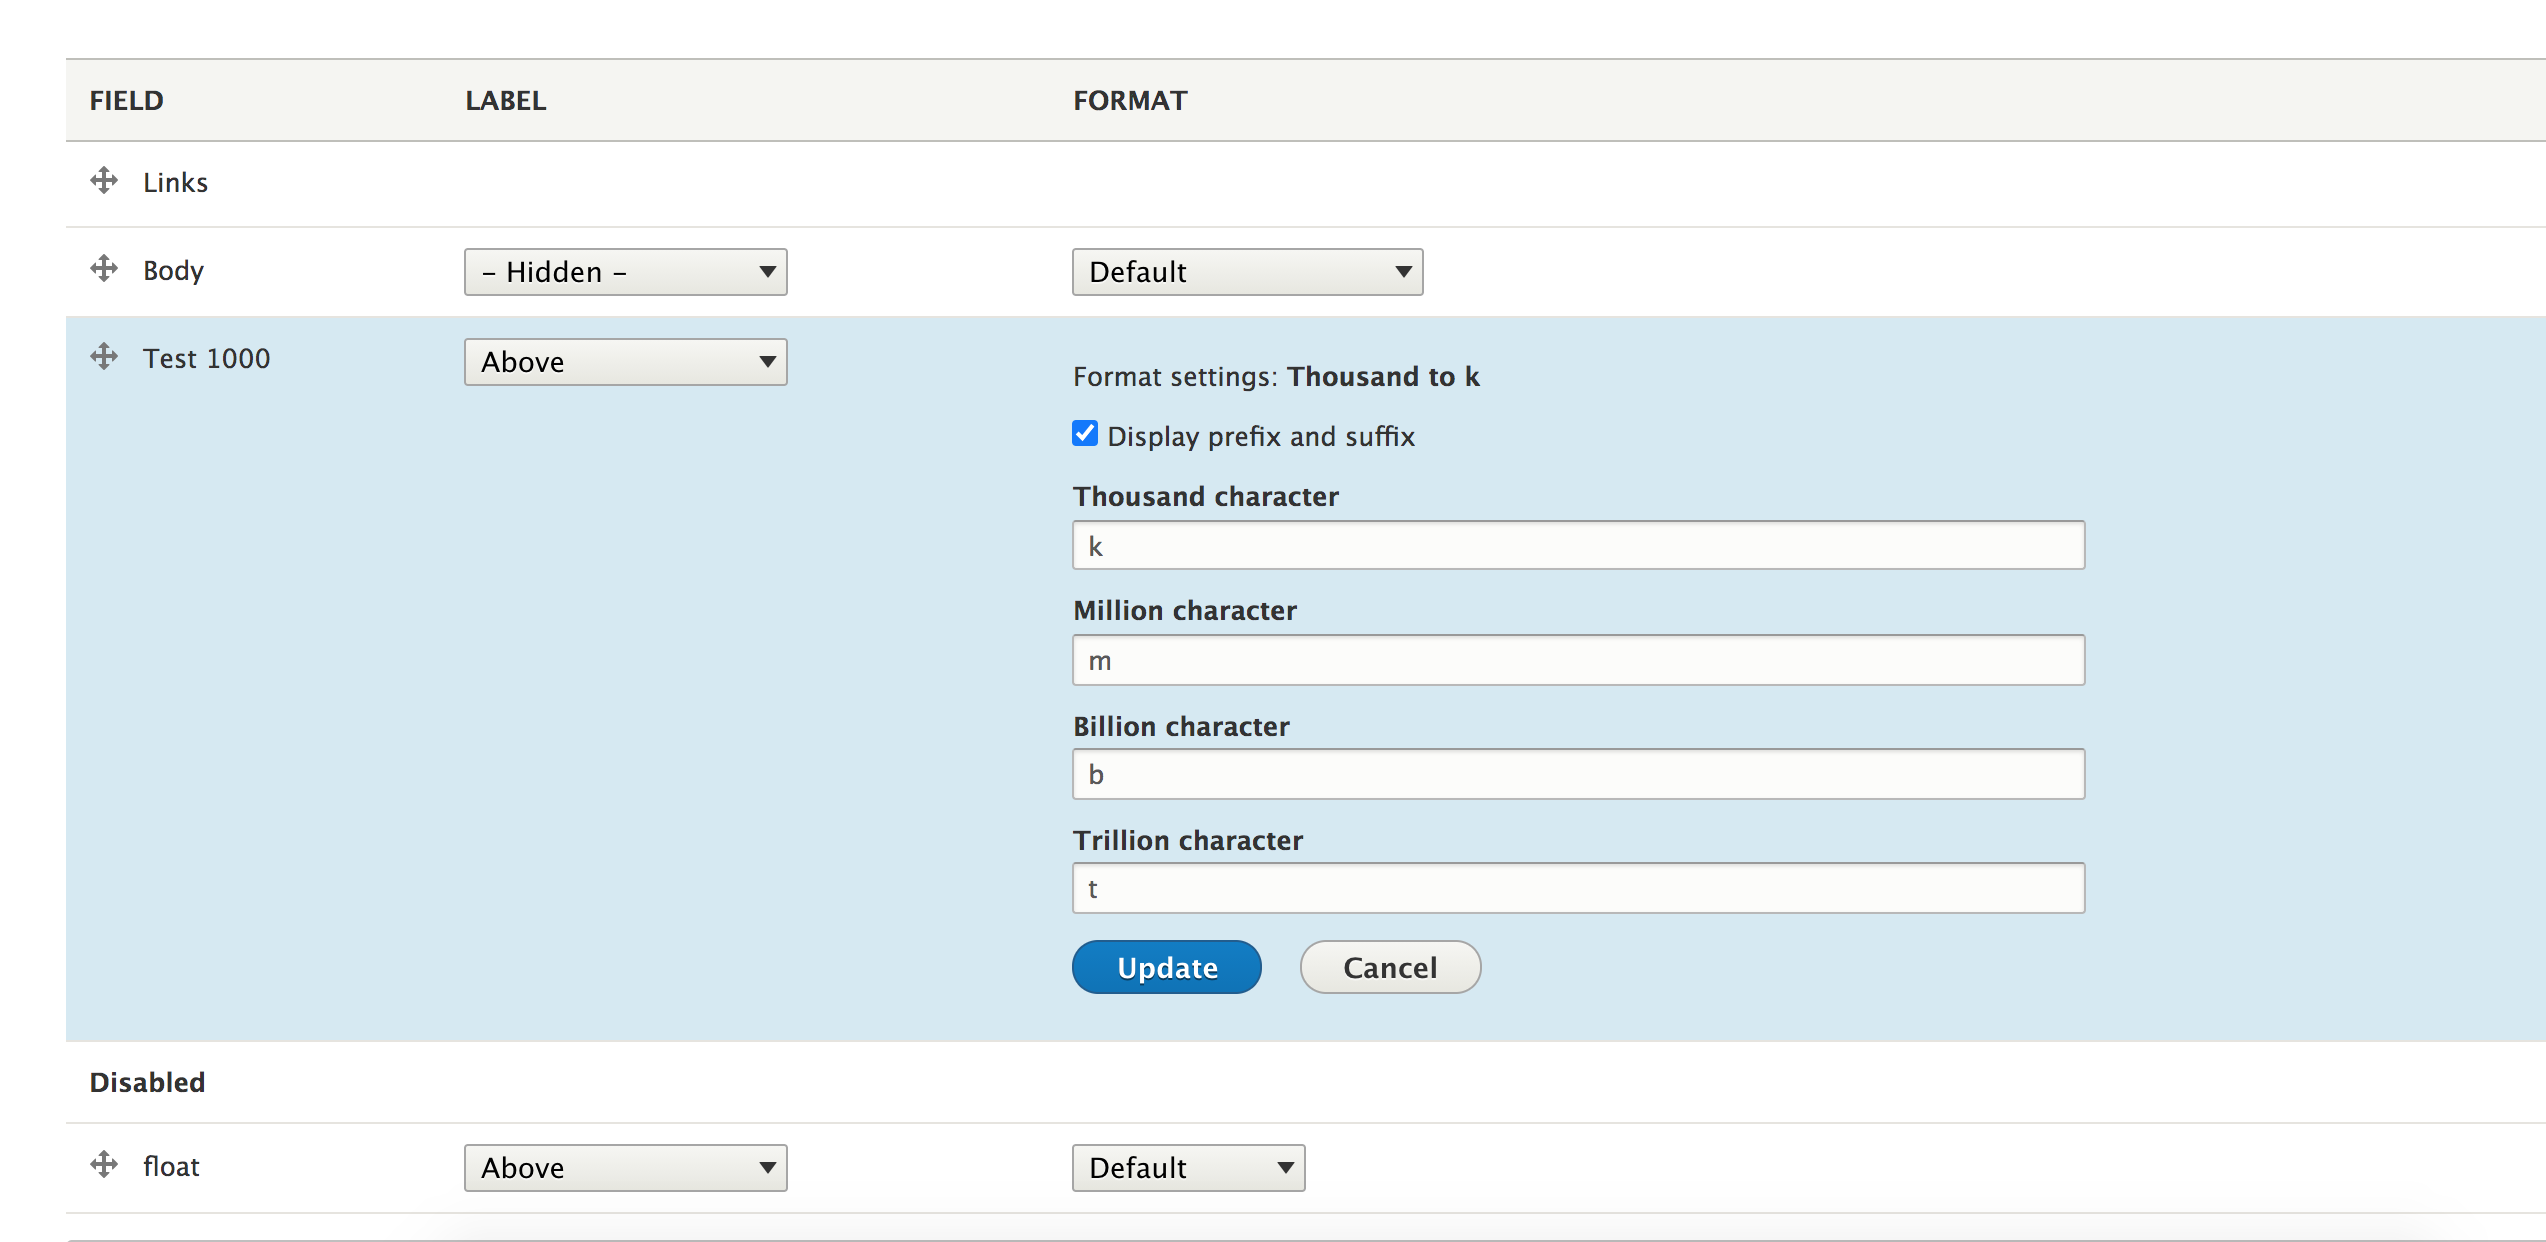Click the FIELD column header
Image resolution: width=2546 pixels, height=1242 pixels.
(x=126, y=100)
